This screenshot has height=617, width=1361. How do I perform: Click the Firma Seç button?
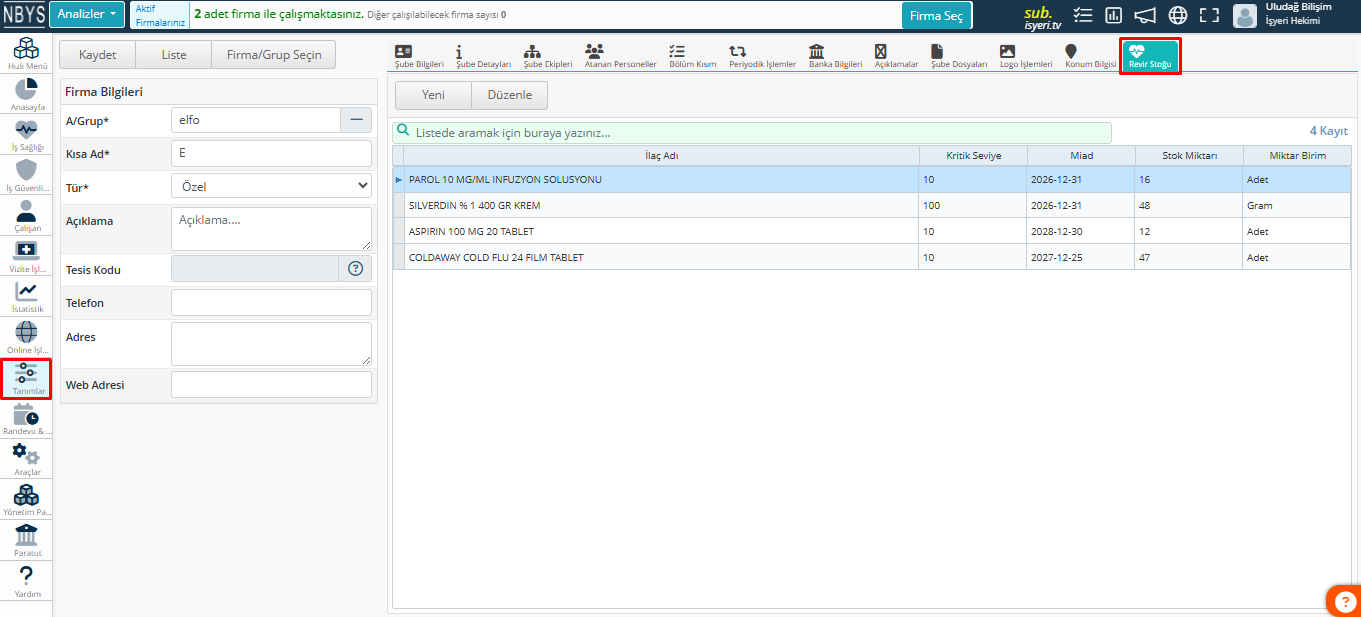tap(936, 15)
